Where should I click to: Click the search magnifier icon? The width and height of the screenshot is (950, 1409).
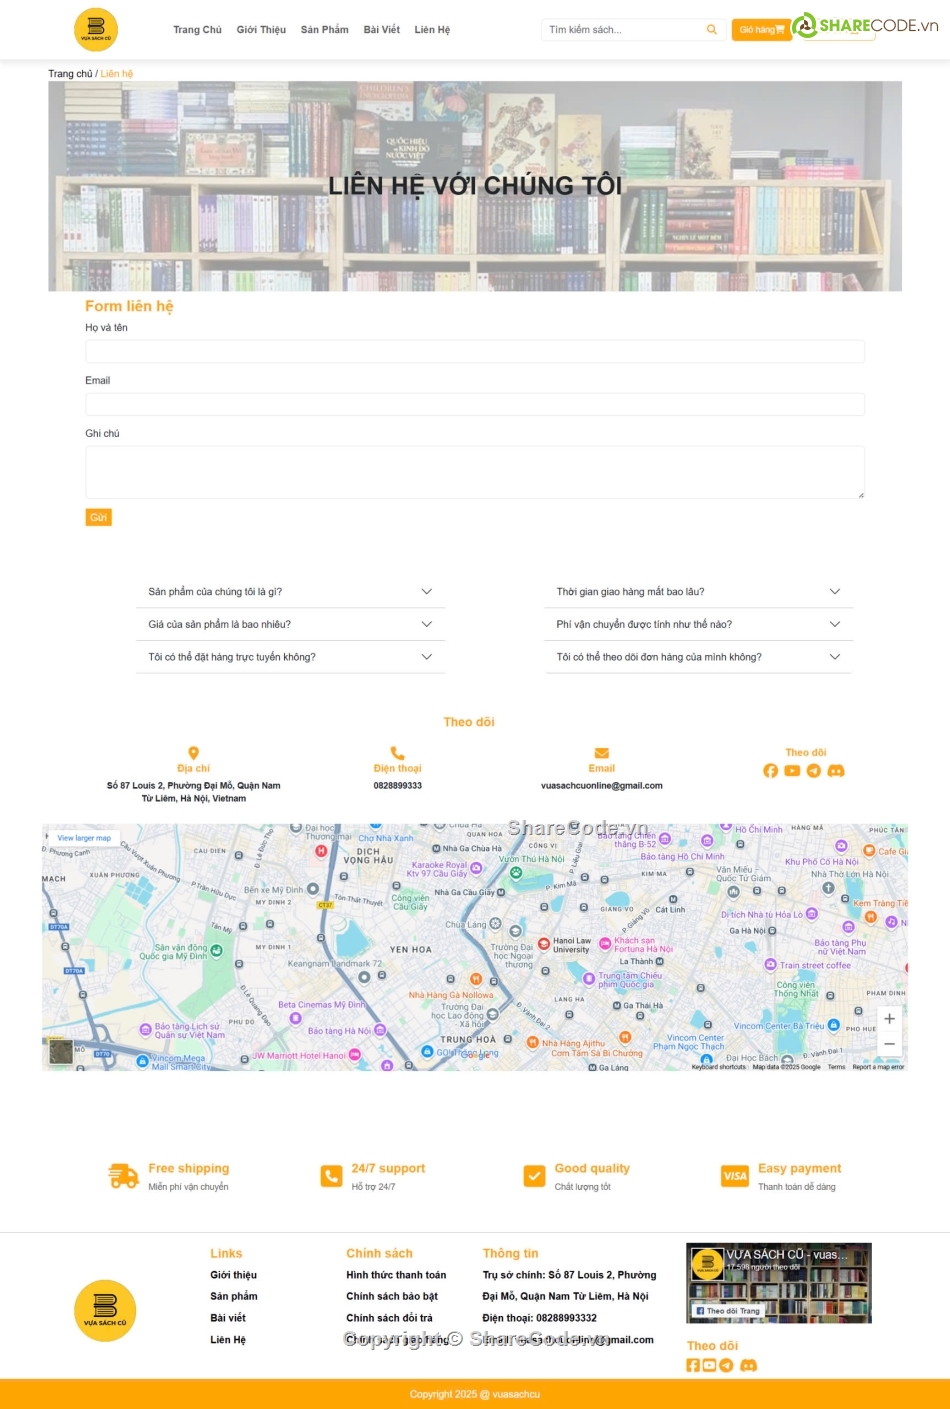[712, 30]
